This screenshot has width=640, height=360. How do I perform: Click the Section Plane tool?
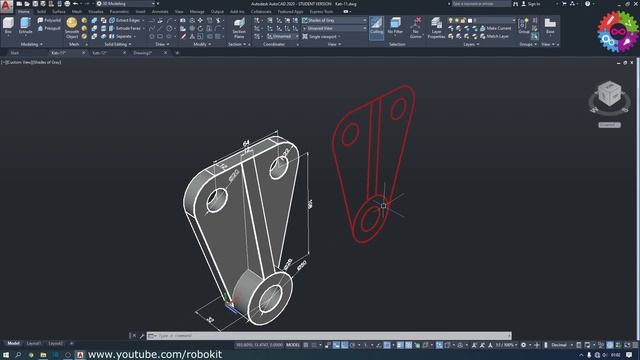pos(239,28)
